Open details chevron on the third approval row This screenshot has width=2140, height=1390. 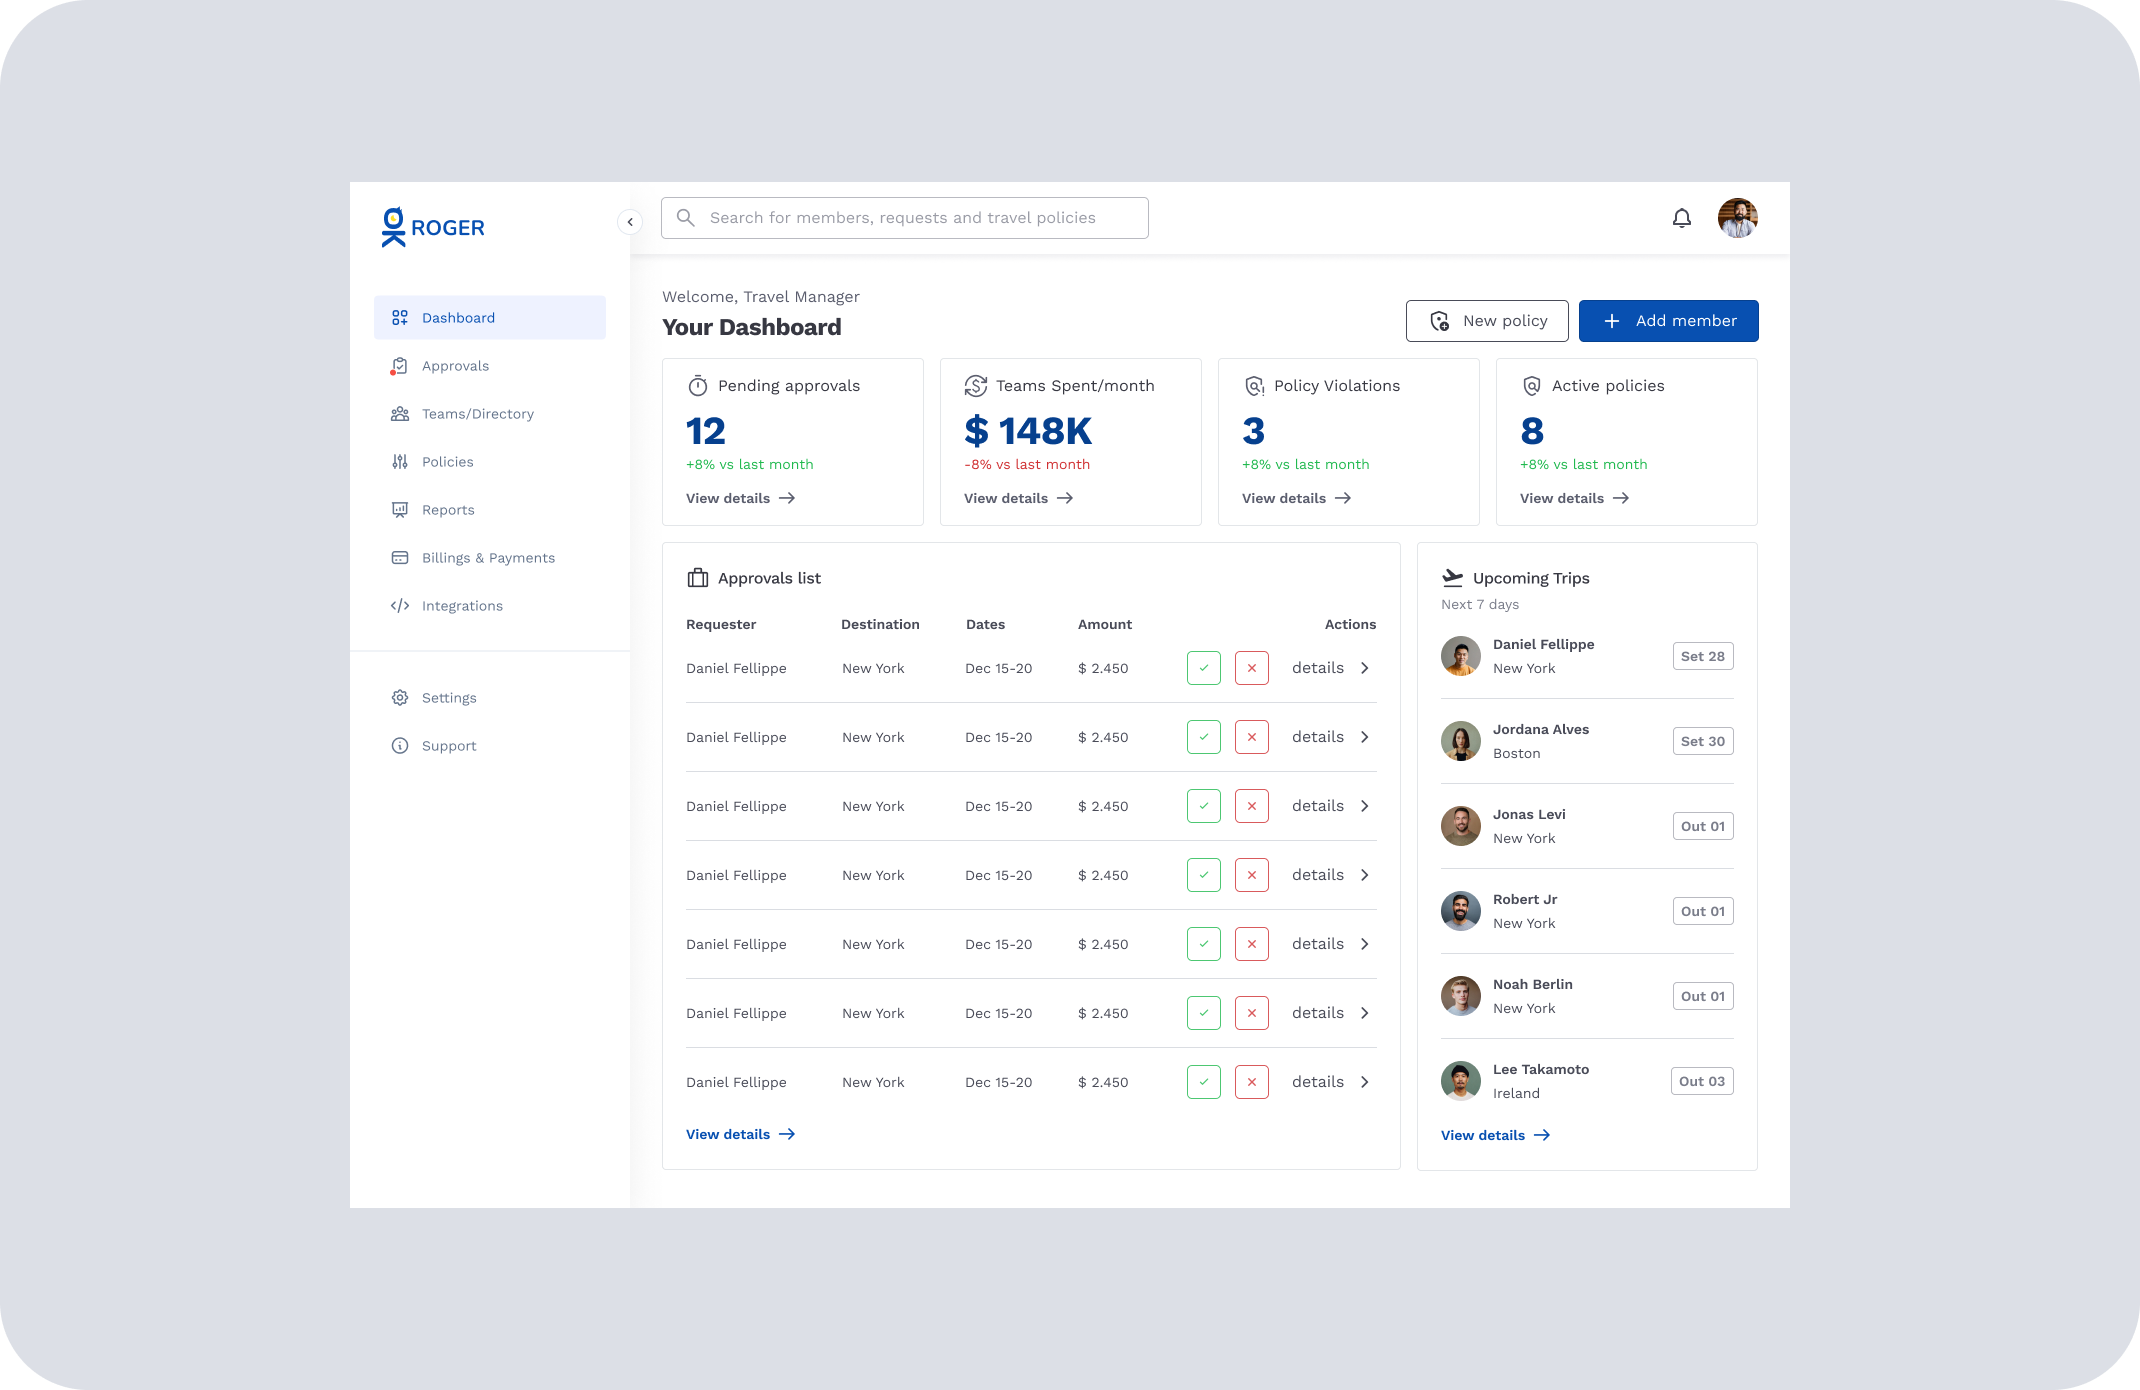[x=1364, y=805]
